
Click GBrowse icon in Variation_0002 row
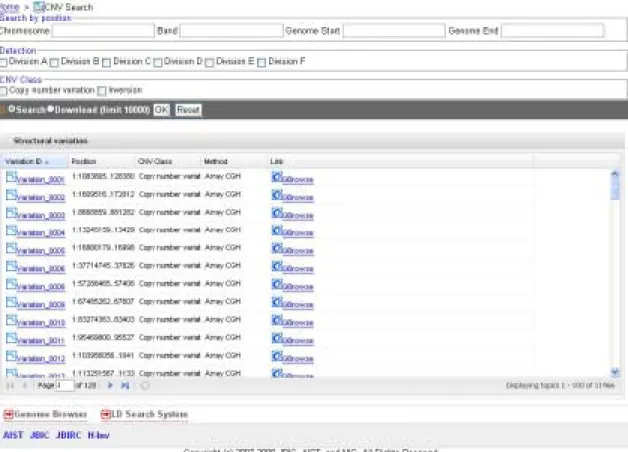[x=277, y=195]
